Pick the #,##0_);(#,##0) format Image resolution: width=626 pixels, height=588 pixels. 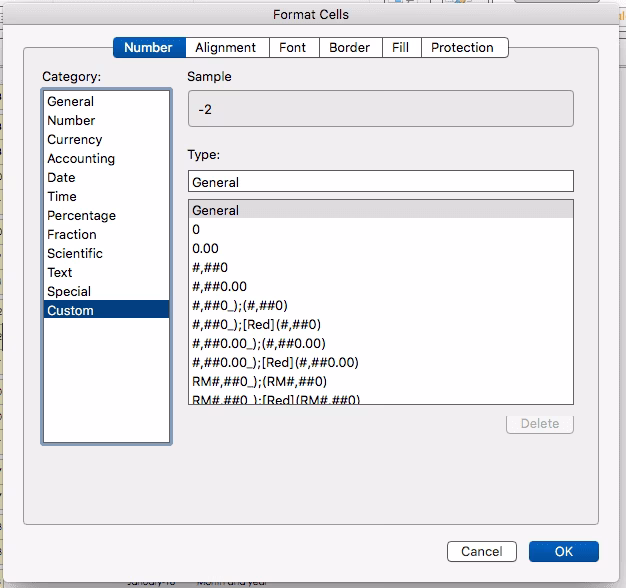[x=381, y=306]
